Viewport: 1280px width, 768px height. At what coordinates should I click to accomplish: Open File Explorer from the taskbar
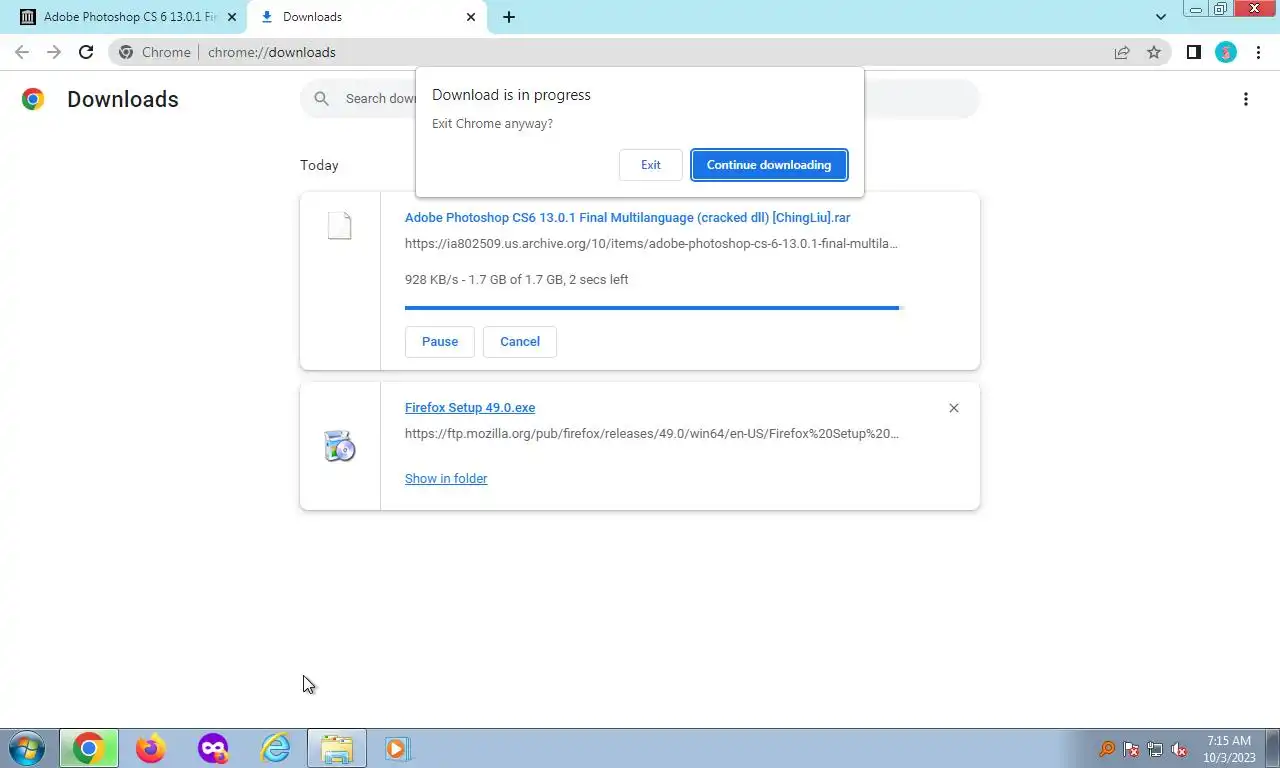337,748
